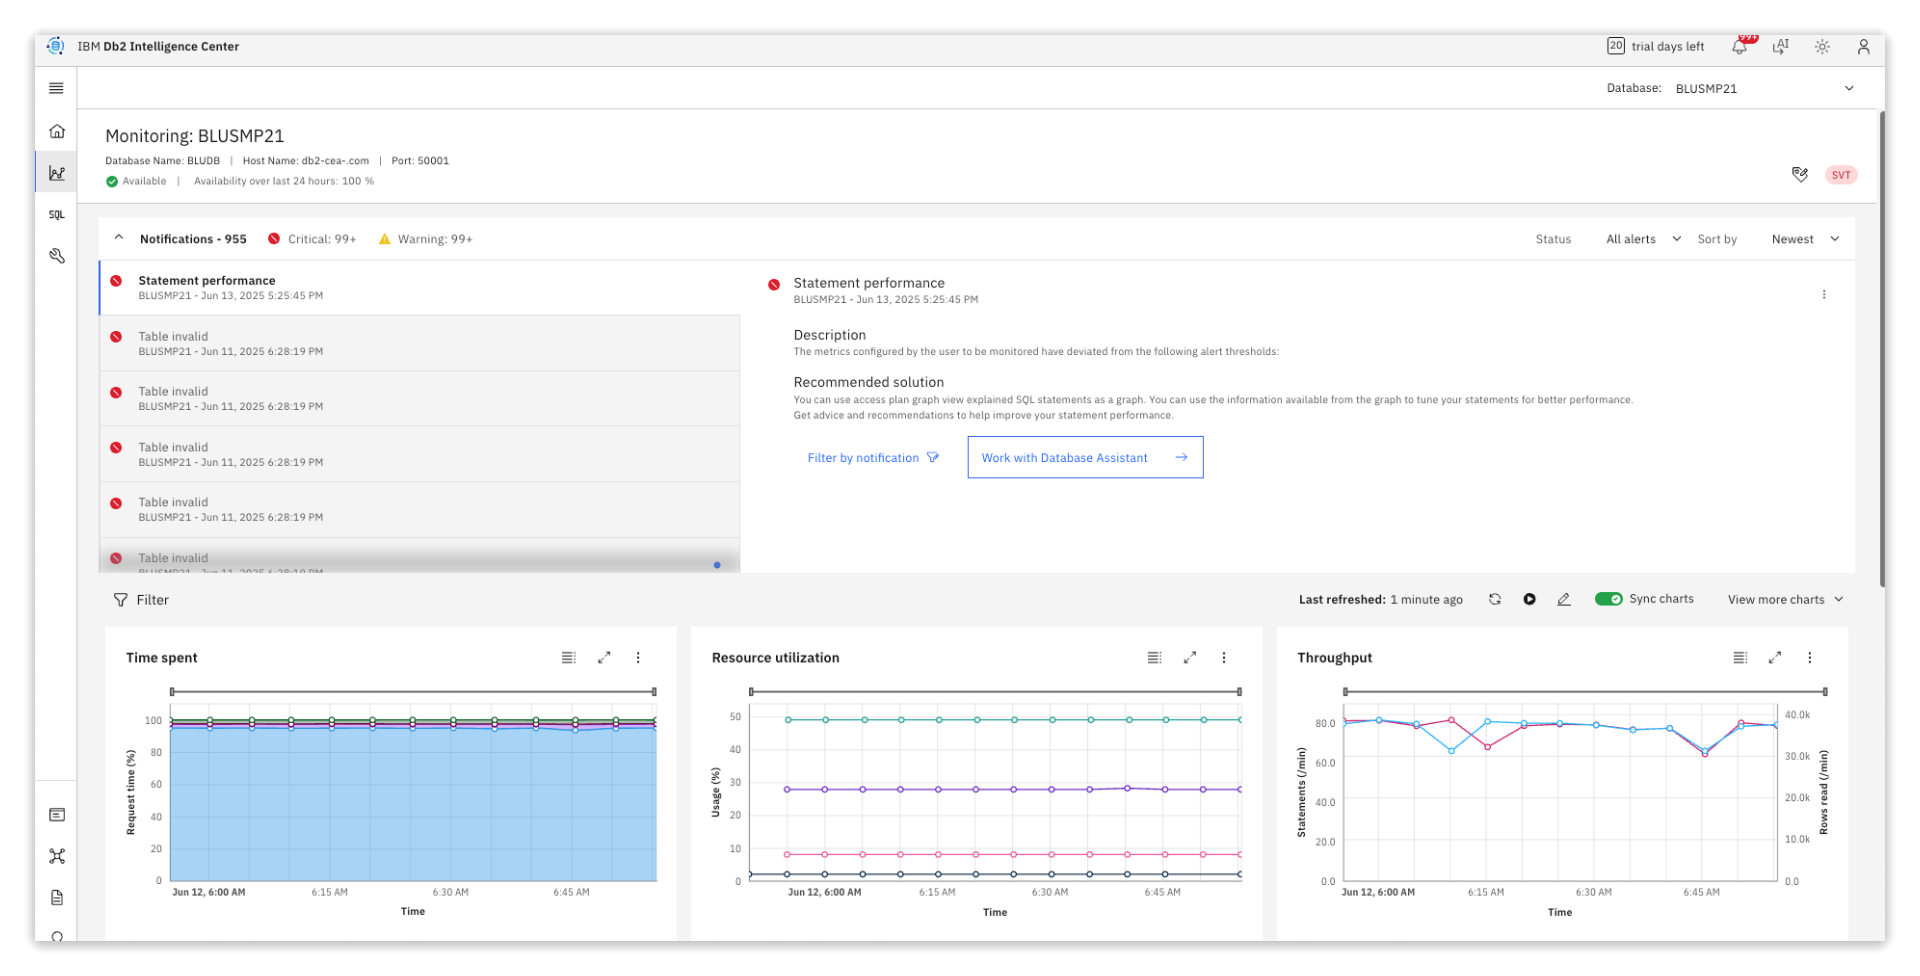The height and width of the screenshot is (976, 1920).
Task: Open the document icon in sidebar
Action: (x=57, y=897)
